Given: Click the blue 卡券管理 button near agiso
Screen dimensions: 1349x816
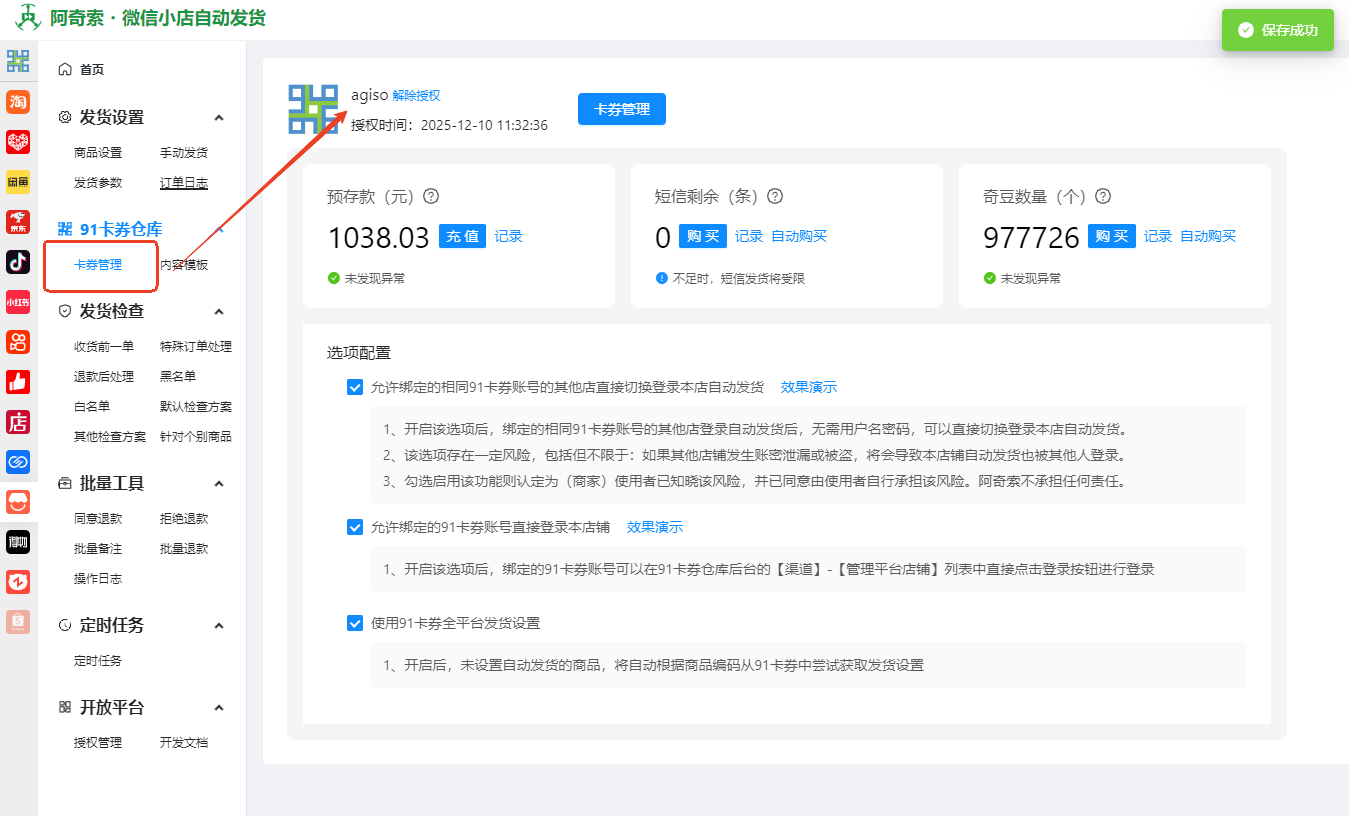Looking at the screenshot, I should tap(622, 109).
